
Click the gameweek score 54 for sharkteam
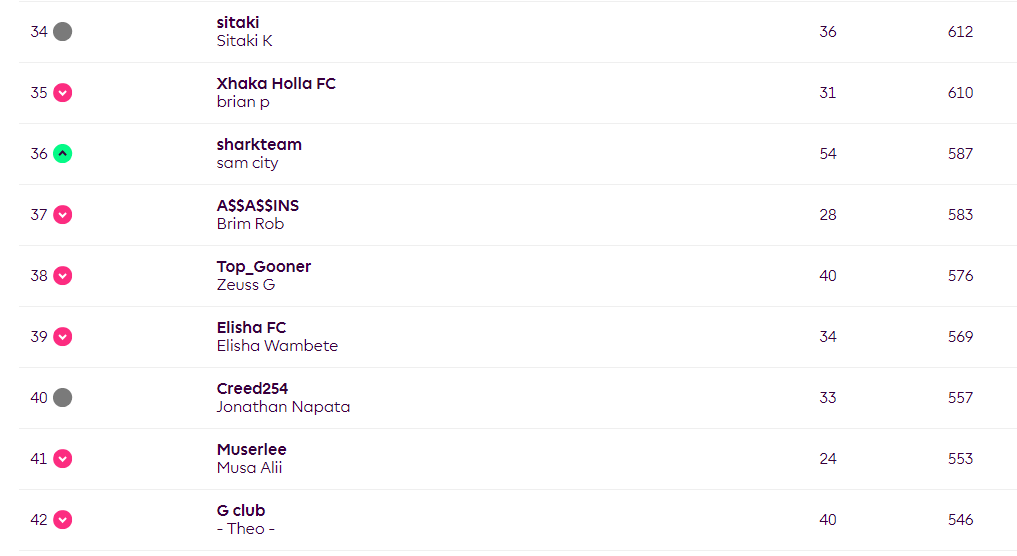pos(828,153)
